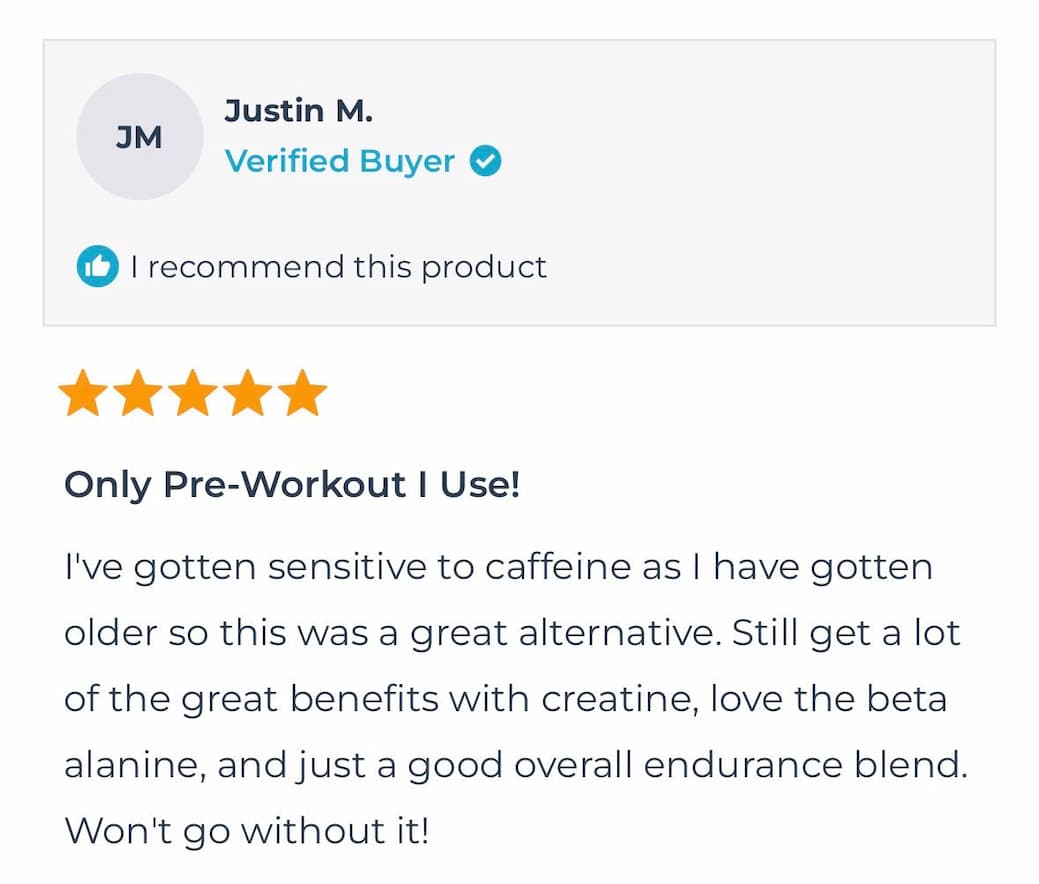The width and height of the screenshot is (1039, 884).
Task: Click the blue Verified Buyer checkmark badge
Action: [x=484, y=159]
